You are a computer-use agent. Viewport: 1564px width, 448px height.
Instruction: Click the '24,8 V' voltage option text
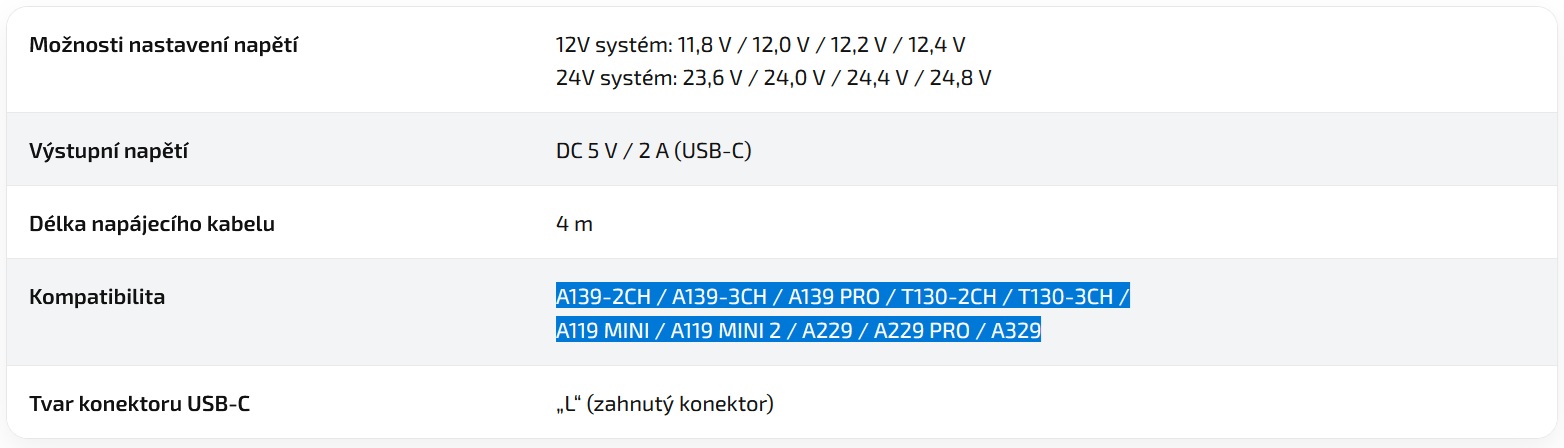click(x=962, y=77)
